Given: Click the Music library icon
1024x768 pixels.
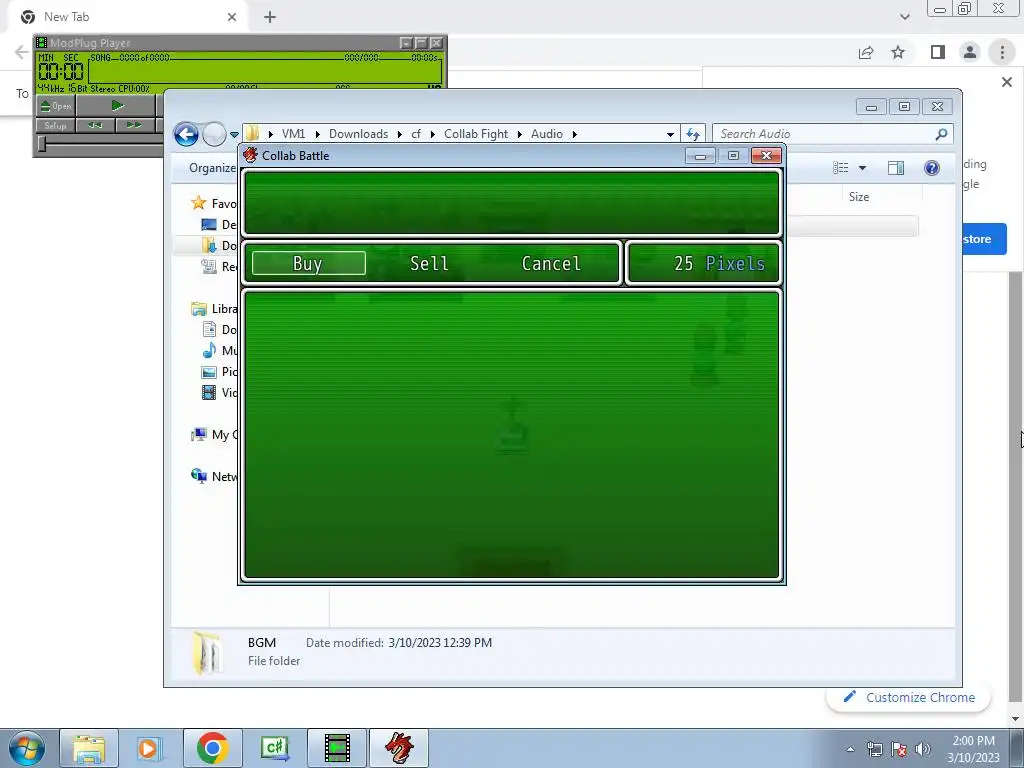Looking at the screenshot, I should coord(209,350).
